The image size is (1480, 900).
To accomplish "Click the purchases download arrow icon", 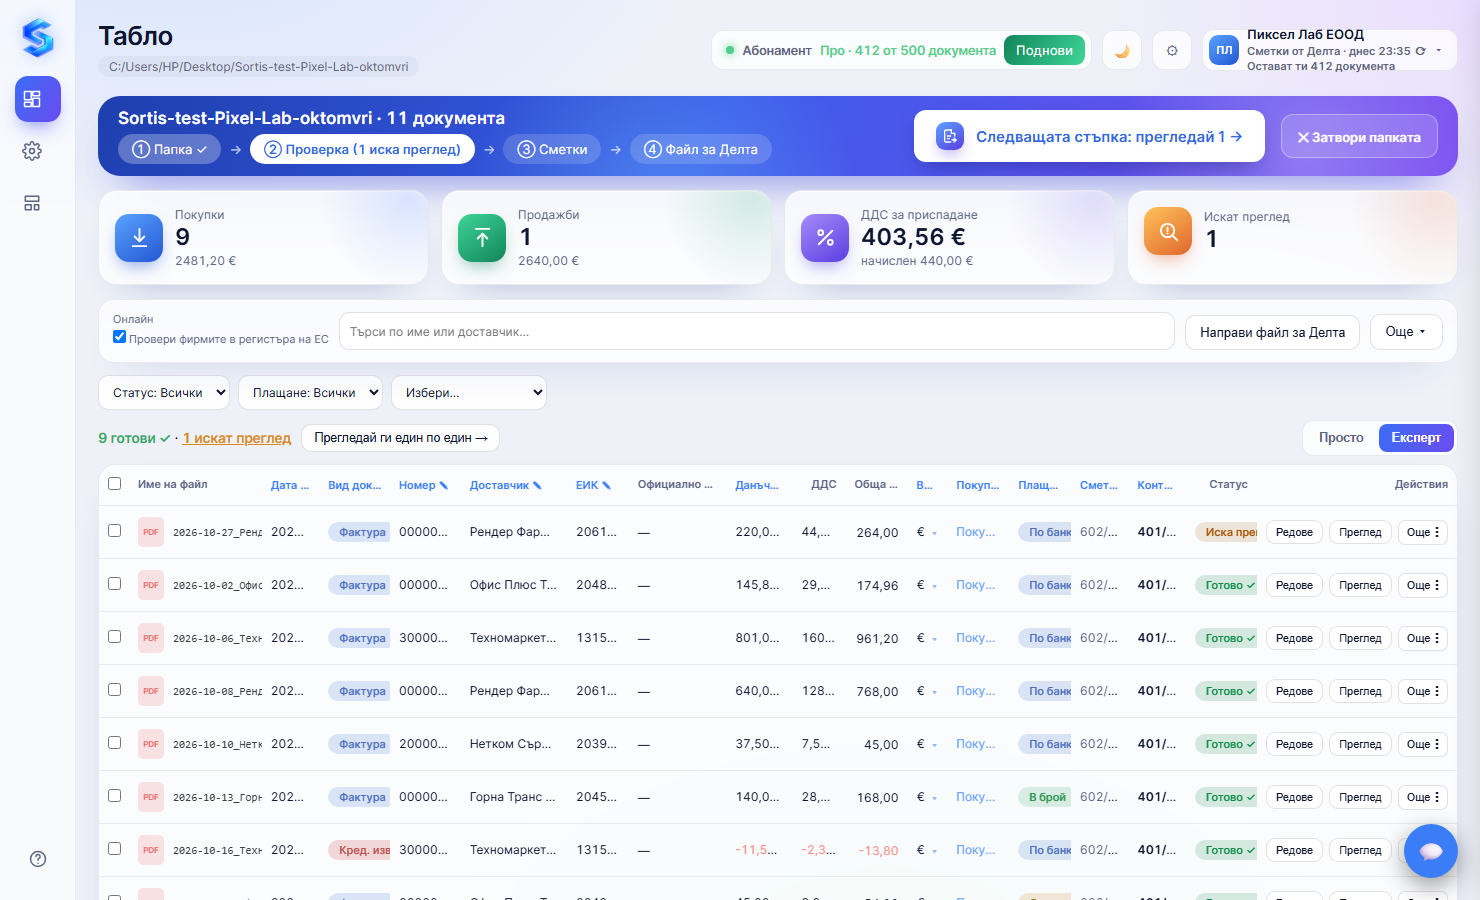I will coord(139,238).
